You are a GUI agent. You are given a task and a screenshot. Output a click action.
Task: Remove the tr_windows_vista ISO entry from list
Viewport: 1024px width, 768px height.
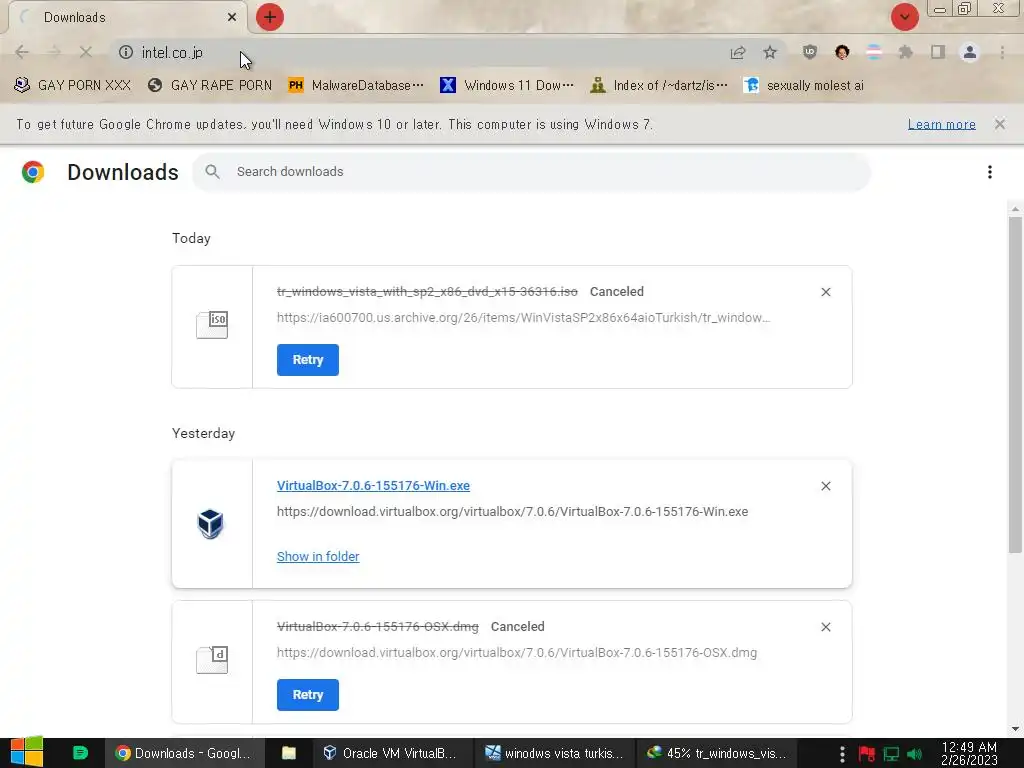point(825,292)
